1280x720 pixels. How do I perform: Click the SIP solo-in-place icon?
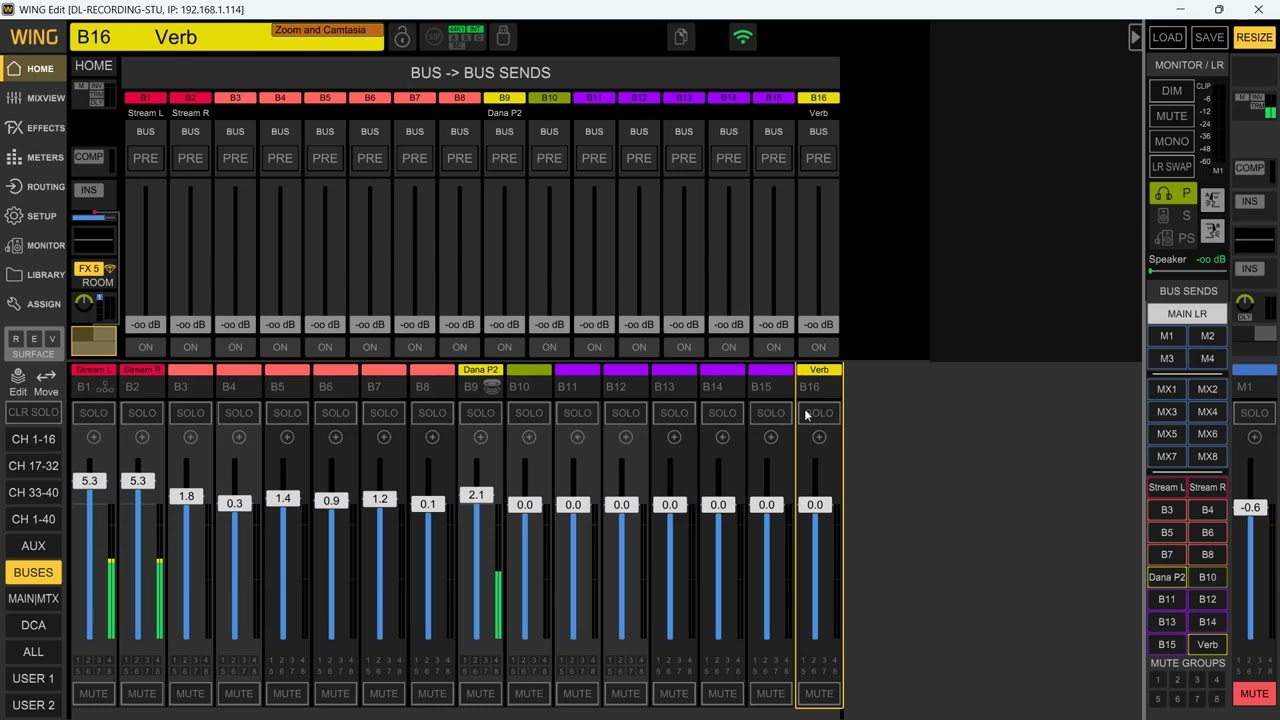[x=434, y=37]
